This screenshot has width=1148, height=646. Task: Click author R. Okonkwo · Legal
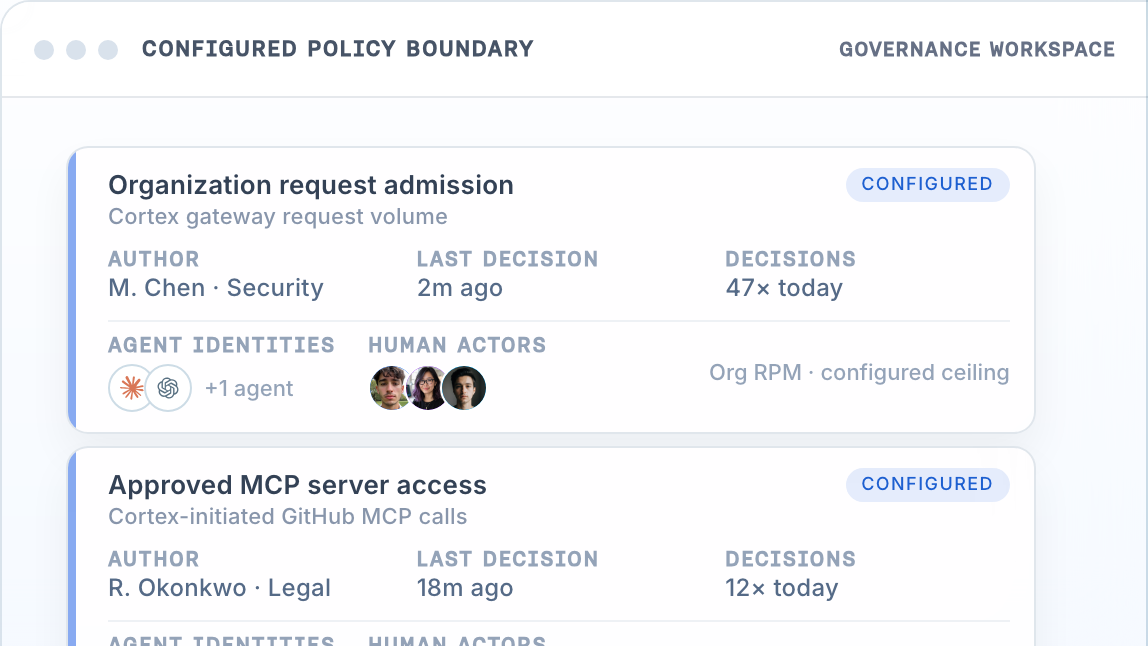click(220, 588)
